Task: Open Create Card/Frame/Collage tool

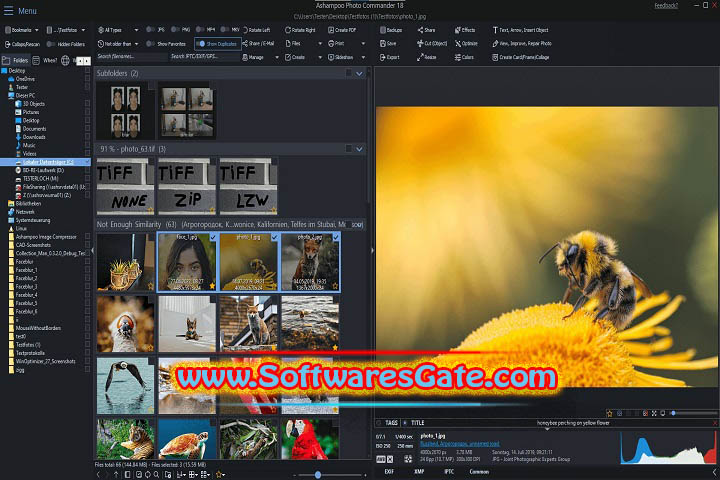Action: point(520,57)
